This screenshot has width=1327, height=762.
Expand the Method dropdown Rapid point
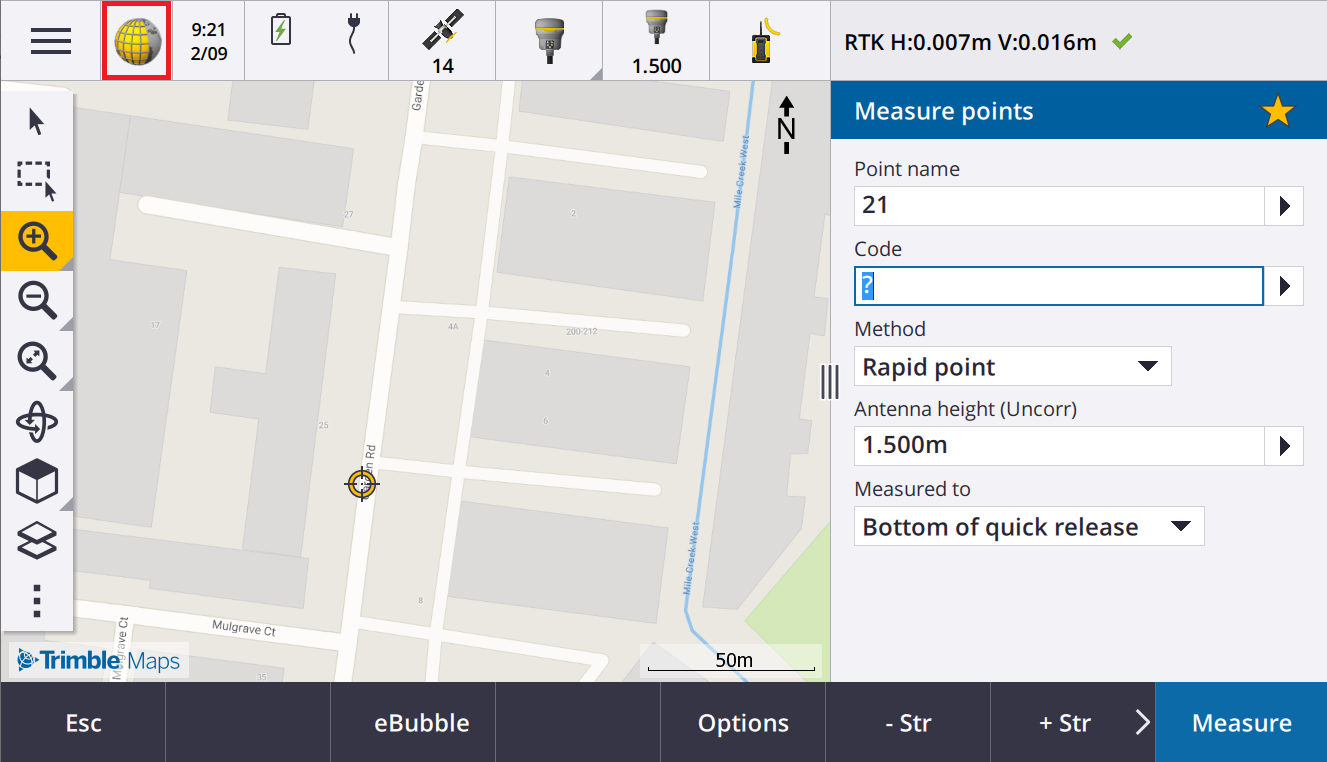pos(1012,366)
